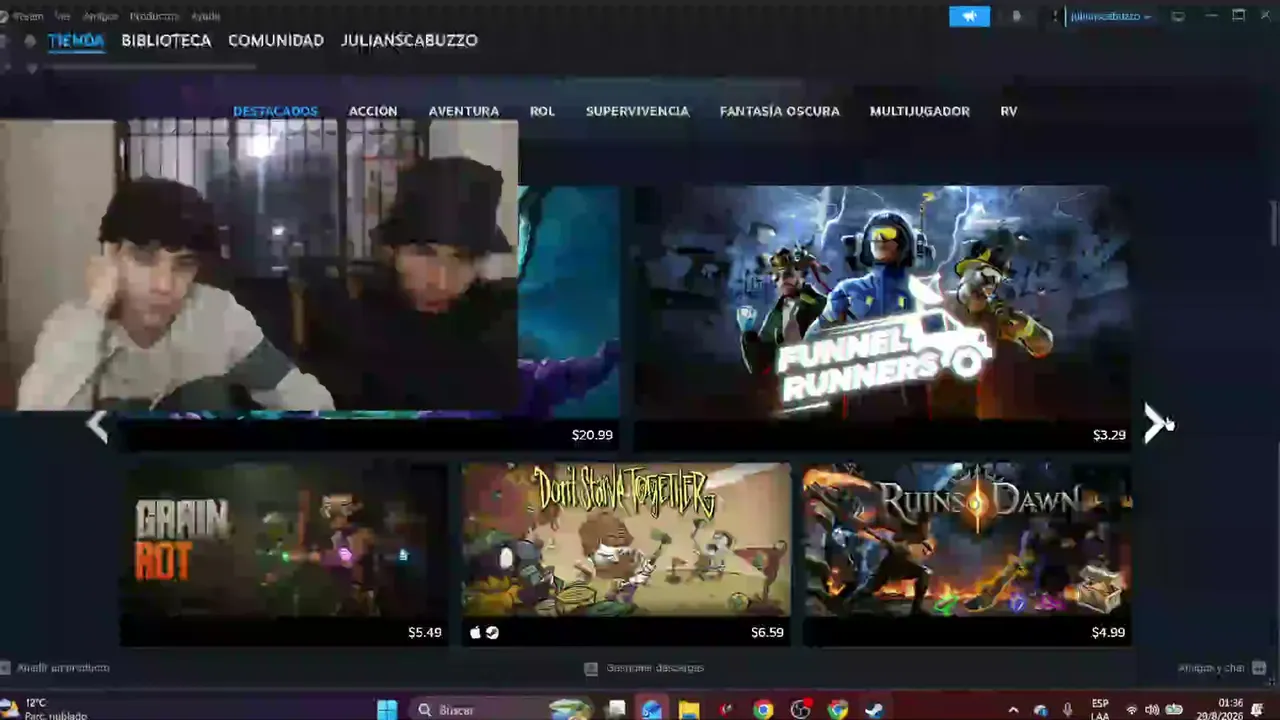Show the next featured carousel games
The height and width of the screenshot is (720, 1280).
[1157, 424]
